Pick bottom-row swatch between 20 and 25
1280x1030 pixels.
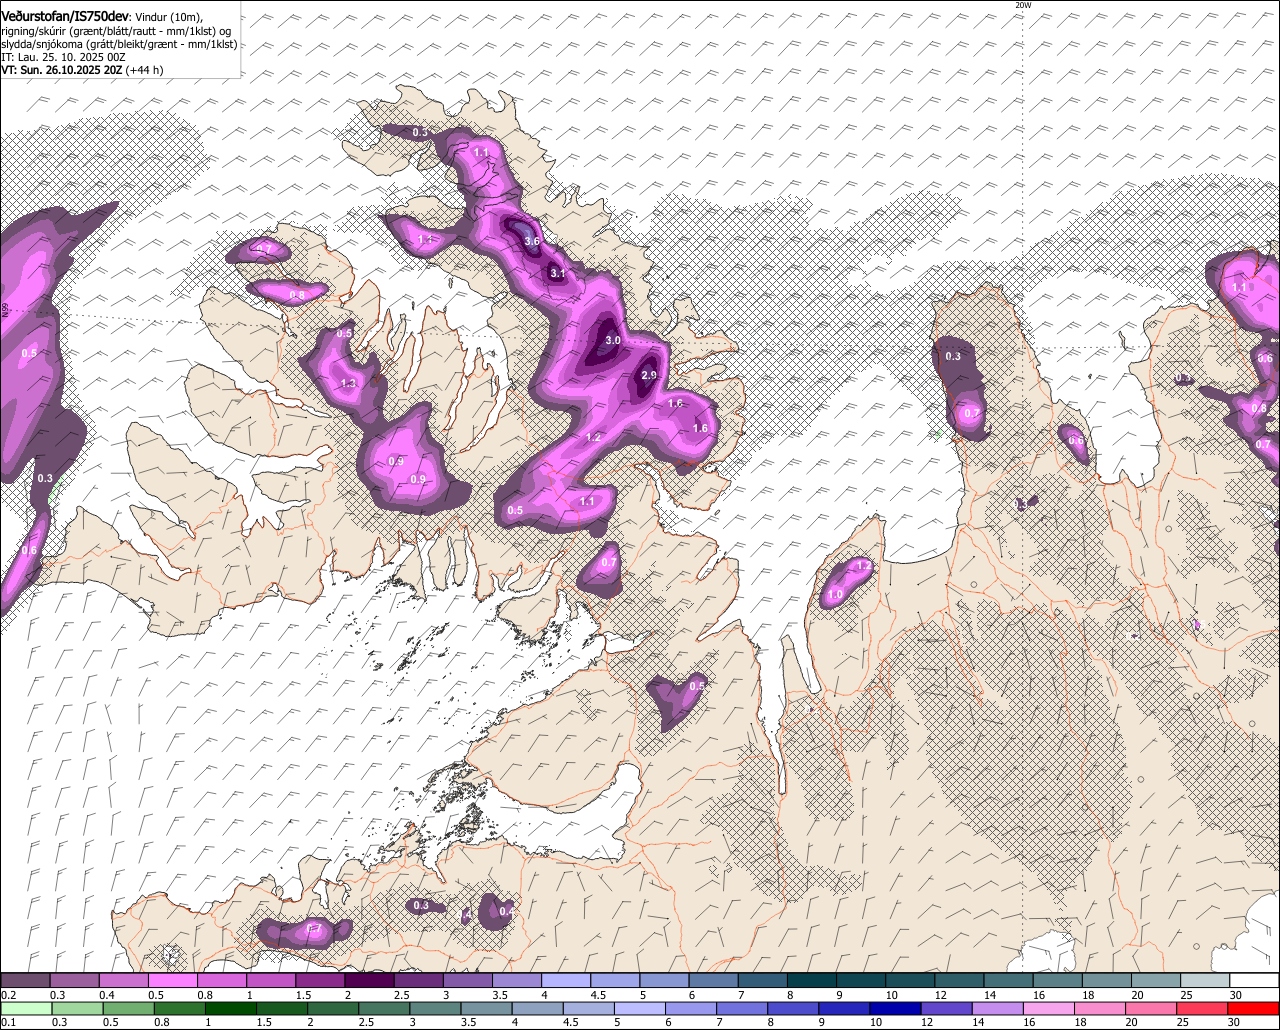1152,1008
